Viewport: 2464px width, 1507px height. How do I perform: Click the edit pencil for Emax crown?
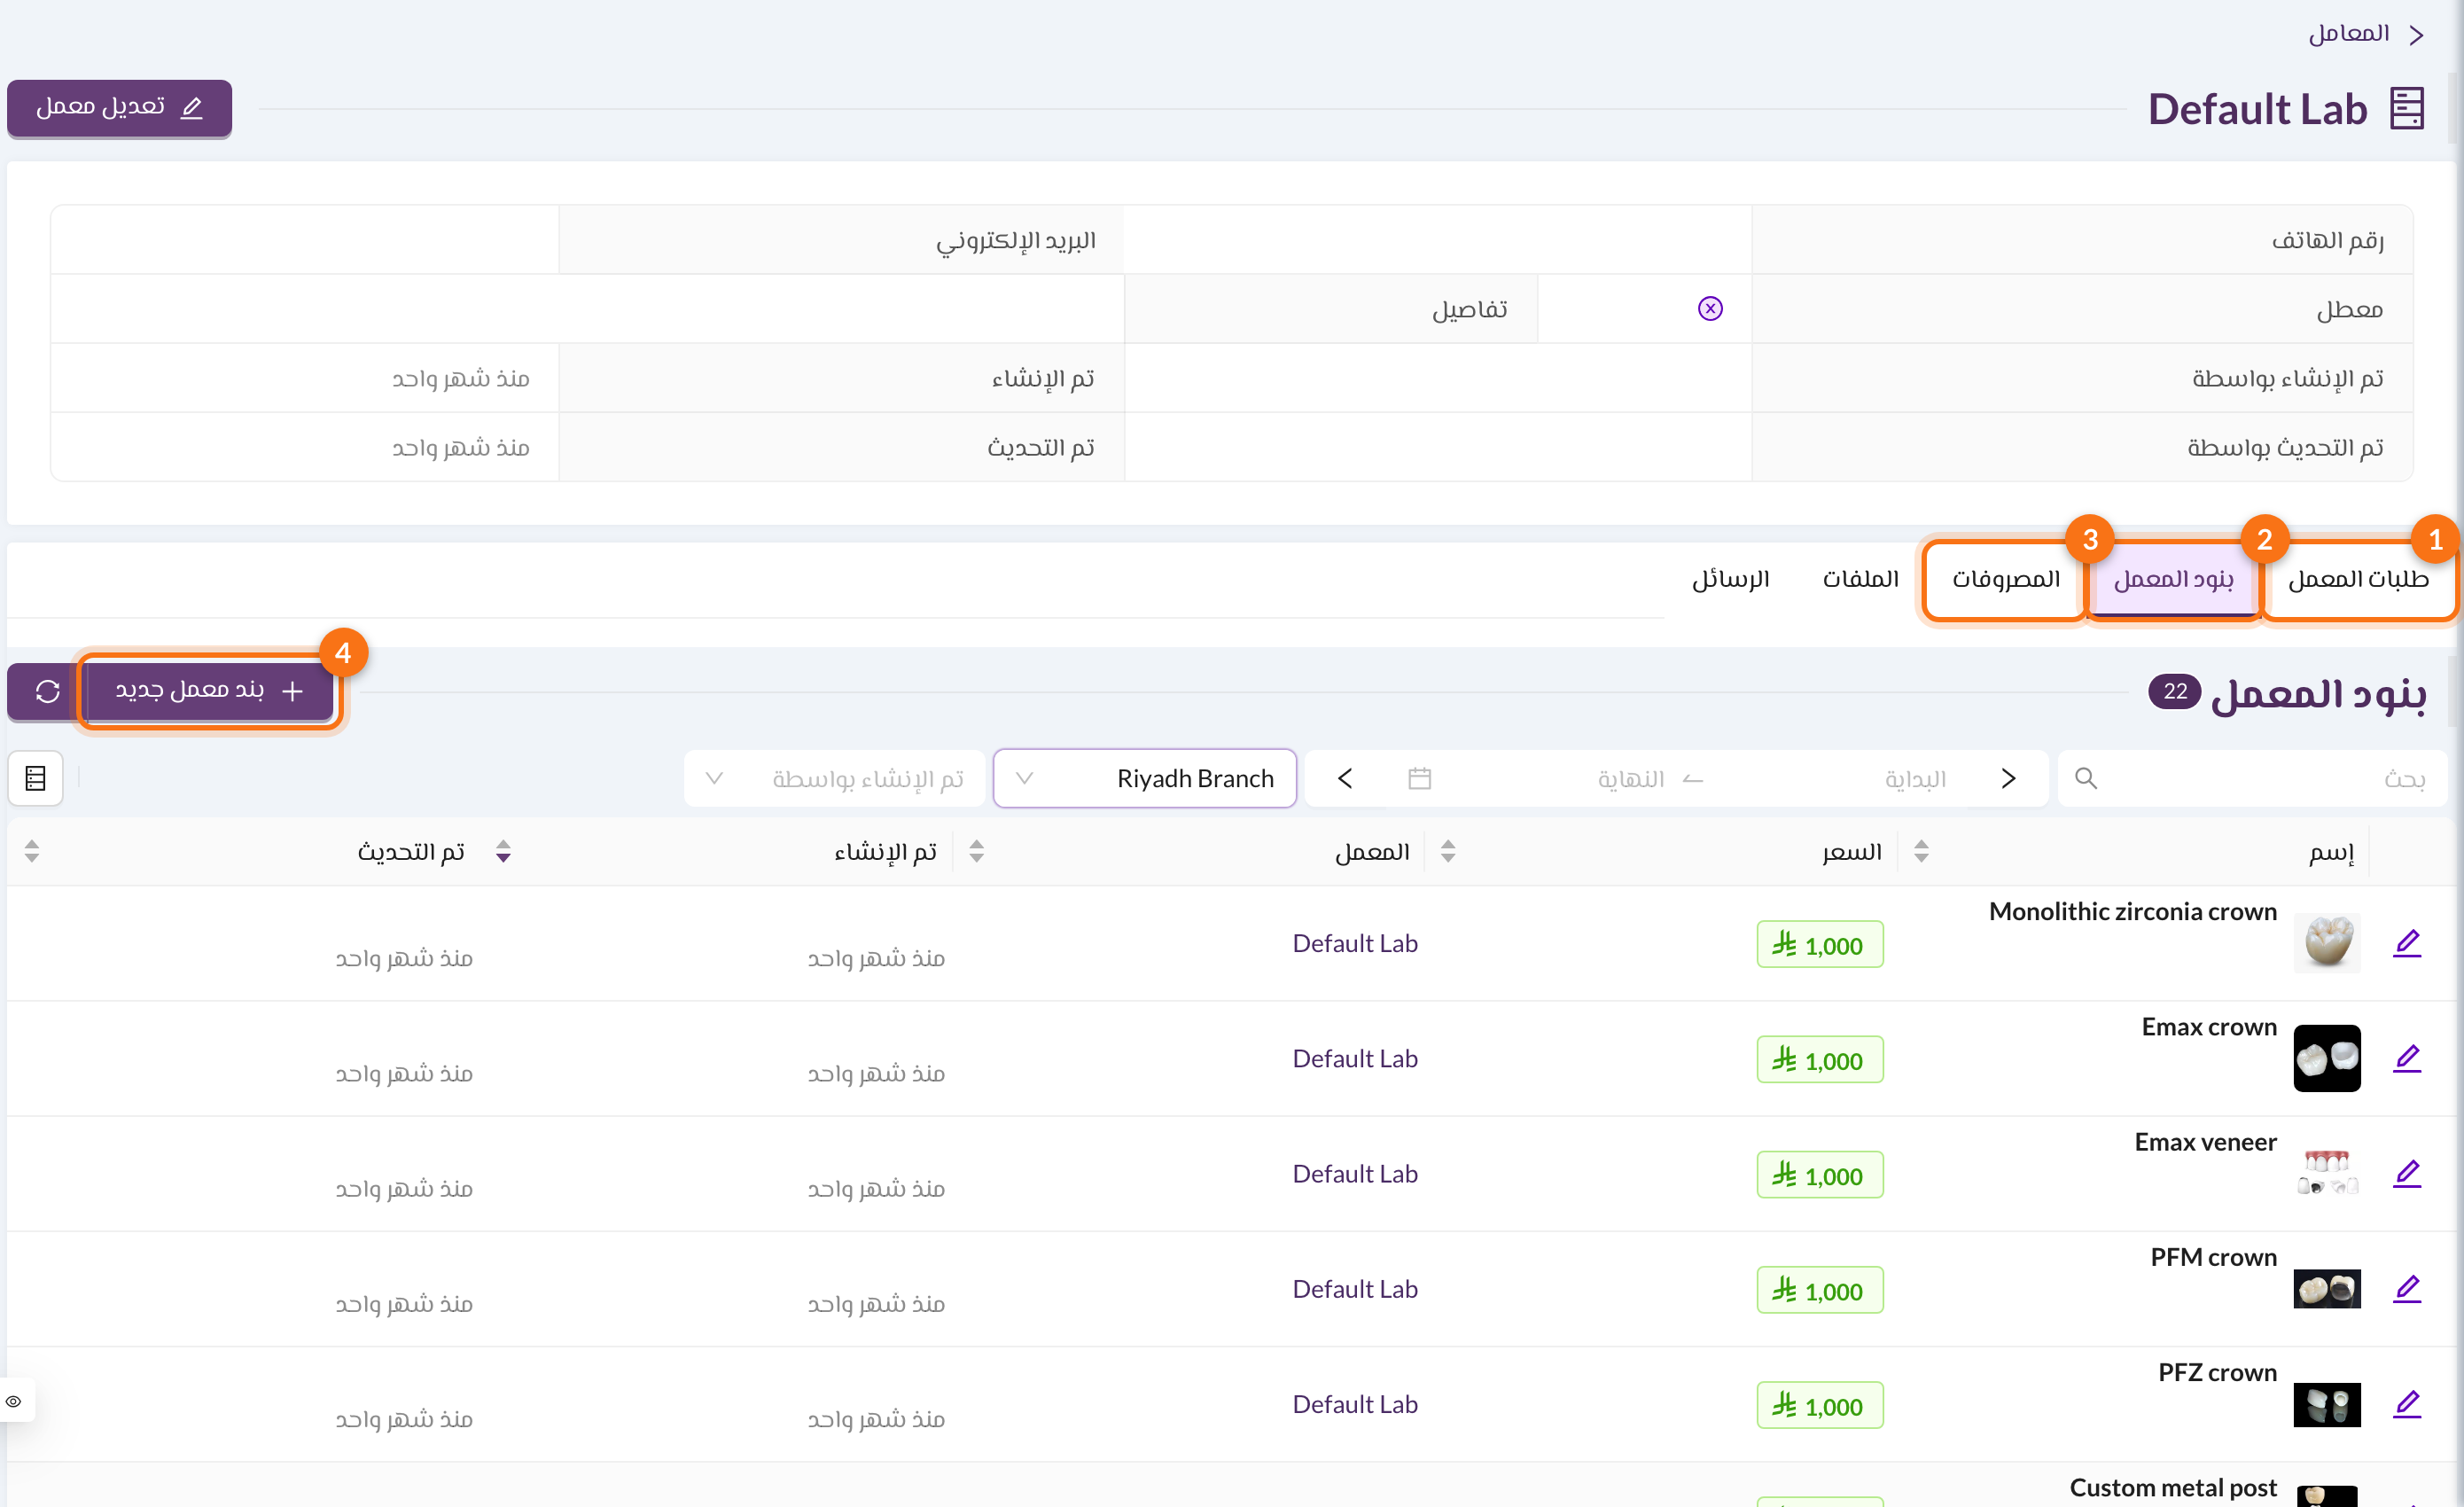pyautogui.click(x=2407, y=1058)
